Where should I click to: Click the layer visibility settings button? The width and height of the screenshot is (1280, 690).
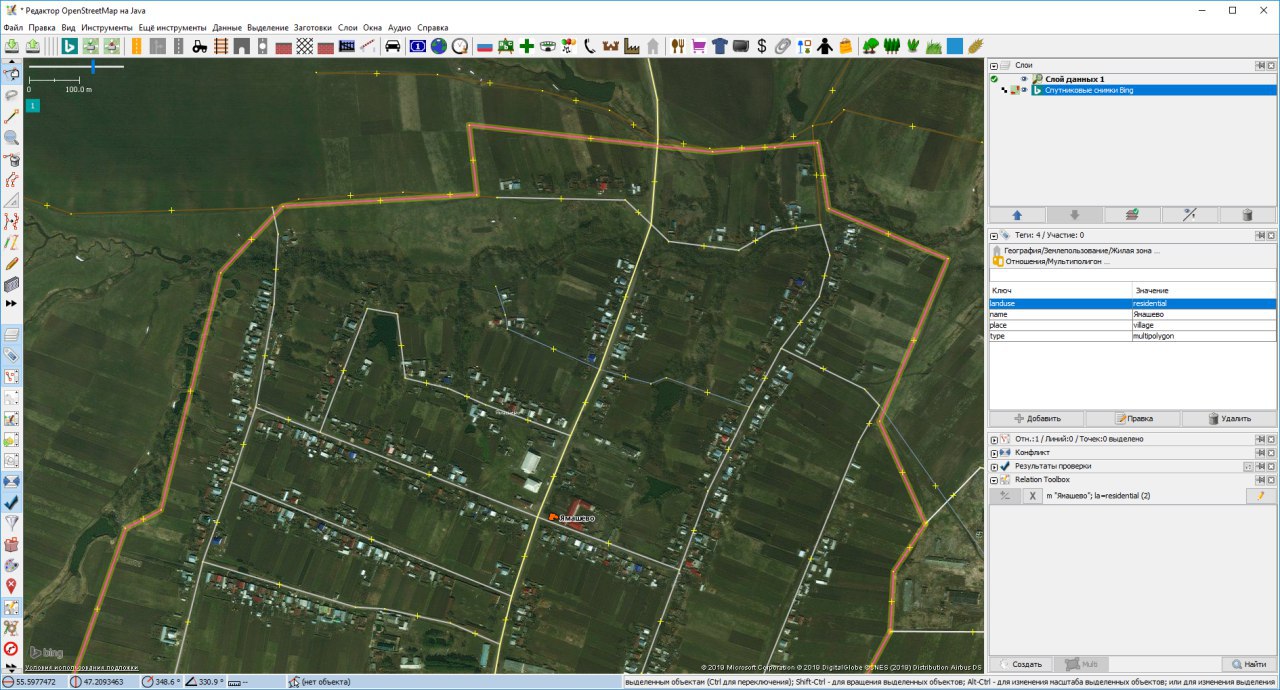point(1190,214)
